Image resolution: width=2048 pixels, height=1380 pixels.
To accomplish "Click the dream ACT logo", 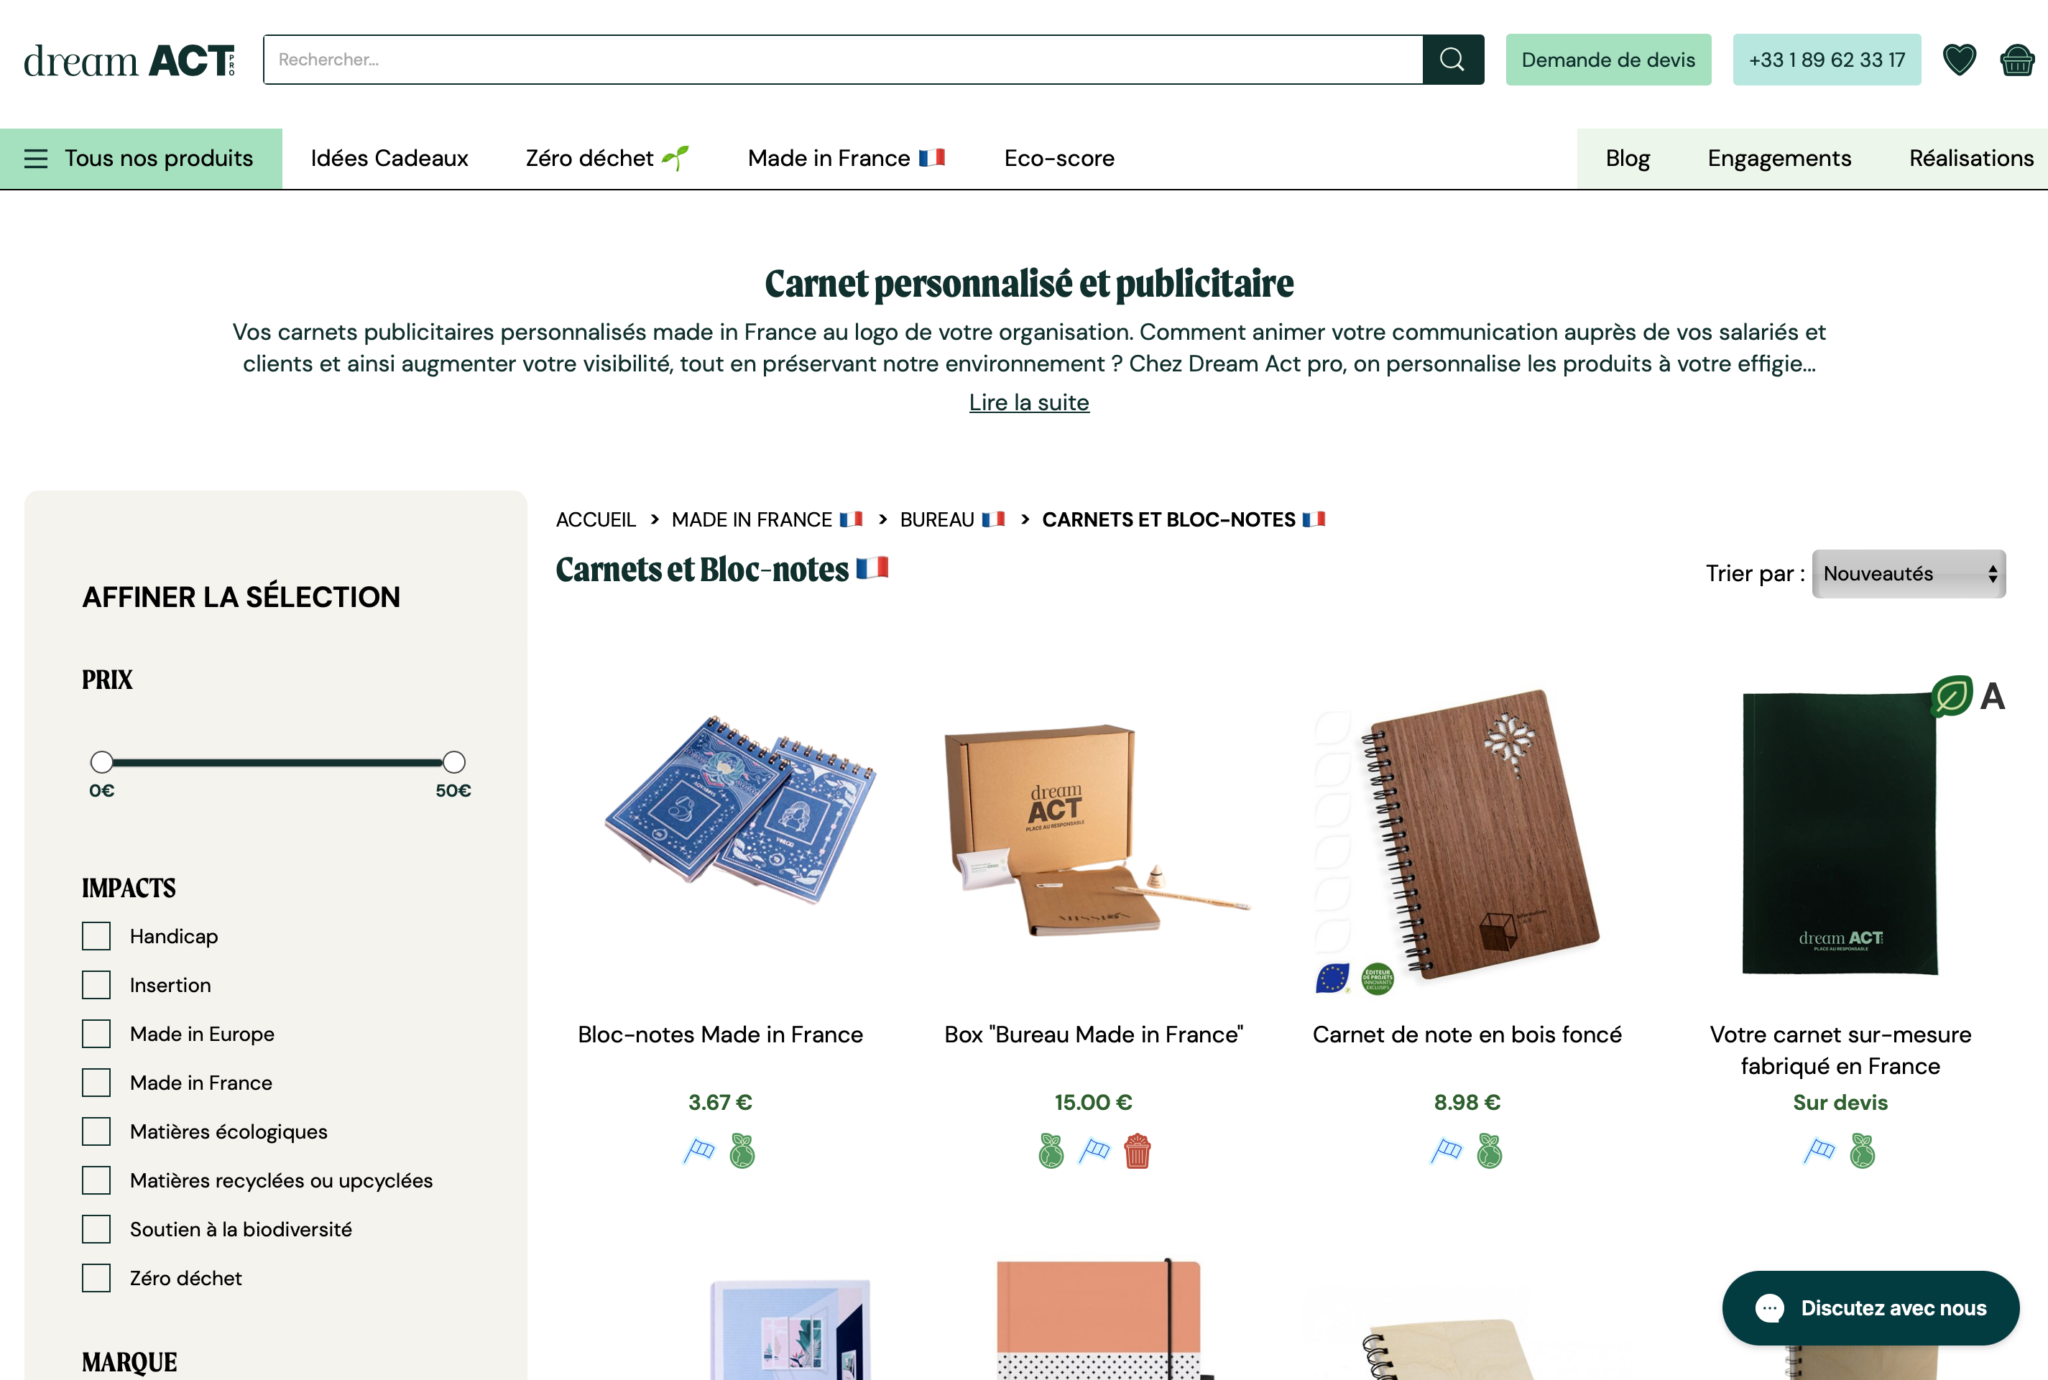I will pyautogui.click(x=130, y=60).
